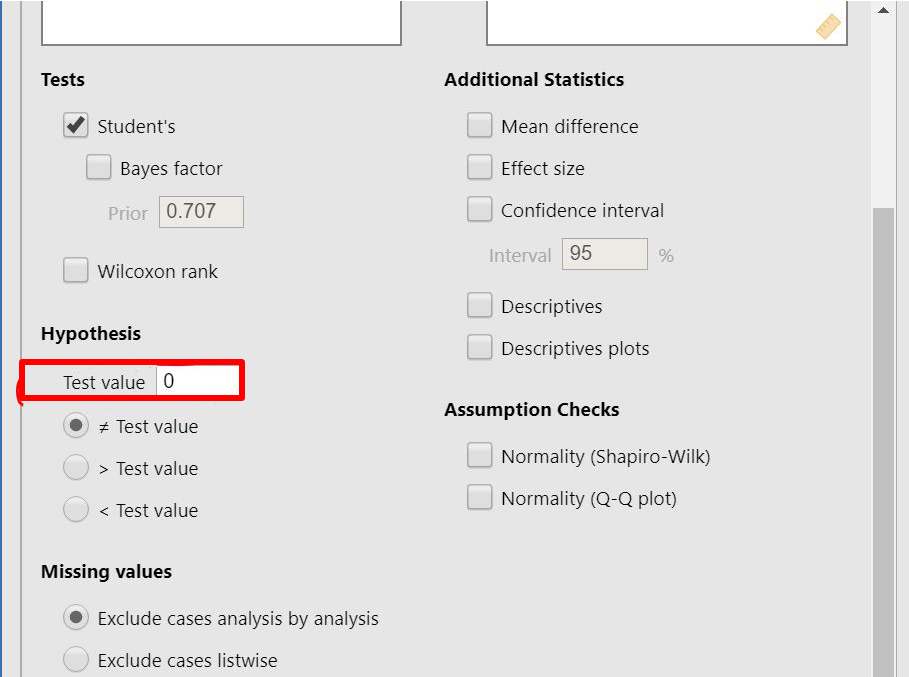Enable the Confidence interval checkbox

480,210
